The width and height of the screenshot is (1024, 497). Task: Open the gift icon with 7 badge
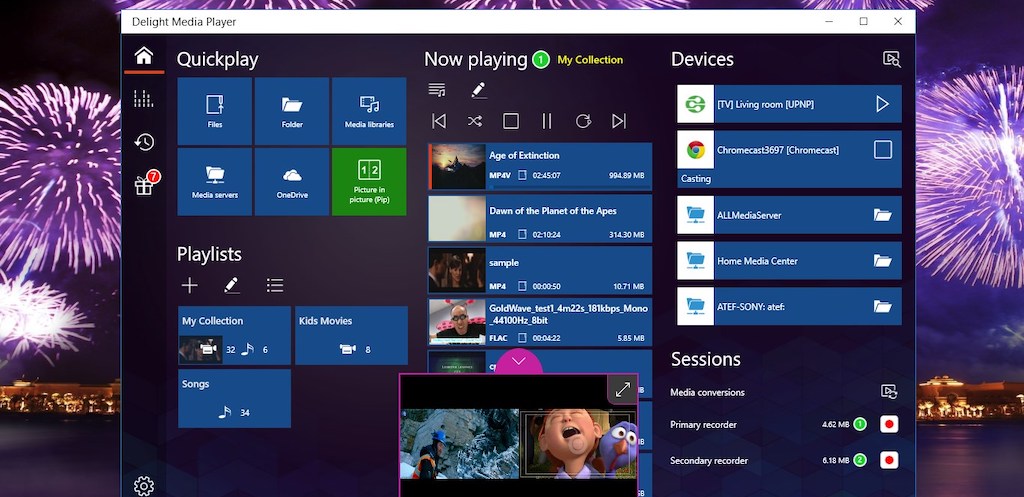(x=144, y=185)
